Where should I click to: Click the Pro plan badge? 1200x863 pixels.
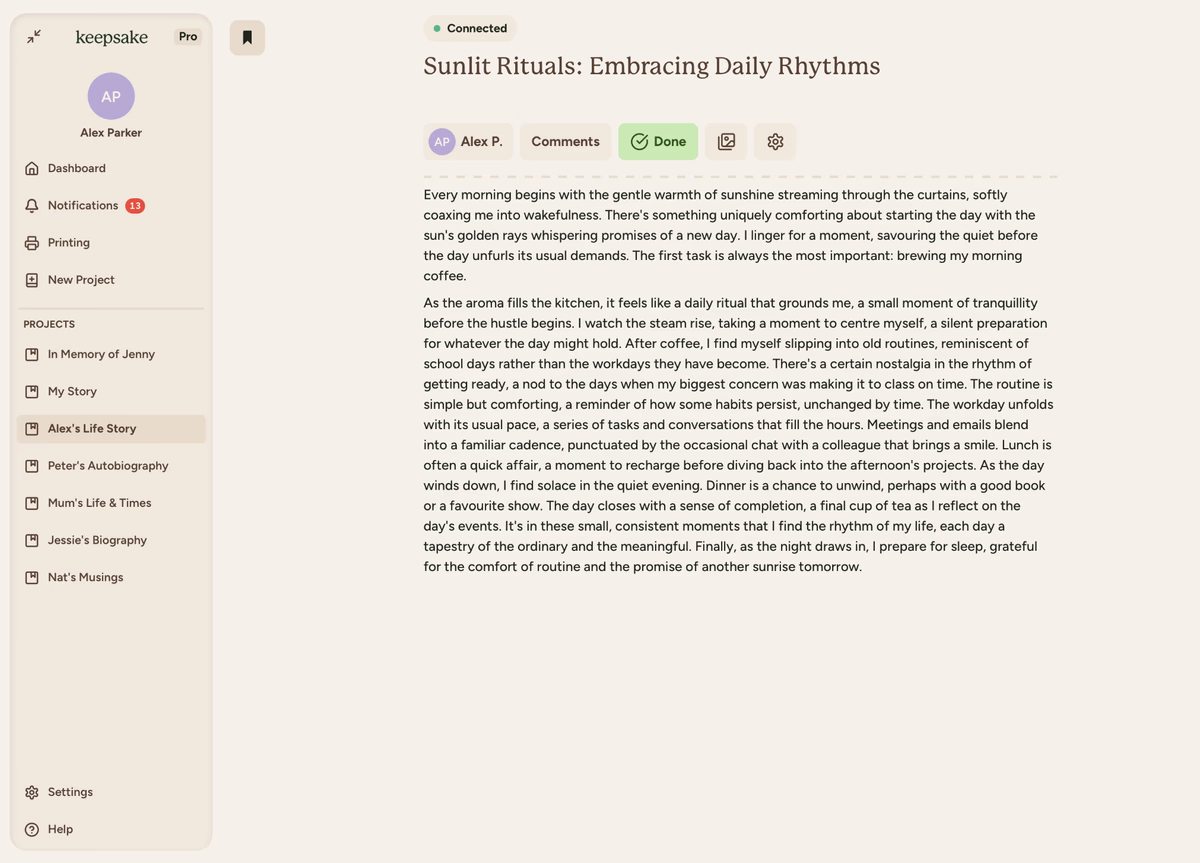(188, 37)
